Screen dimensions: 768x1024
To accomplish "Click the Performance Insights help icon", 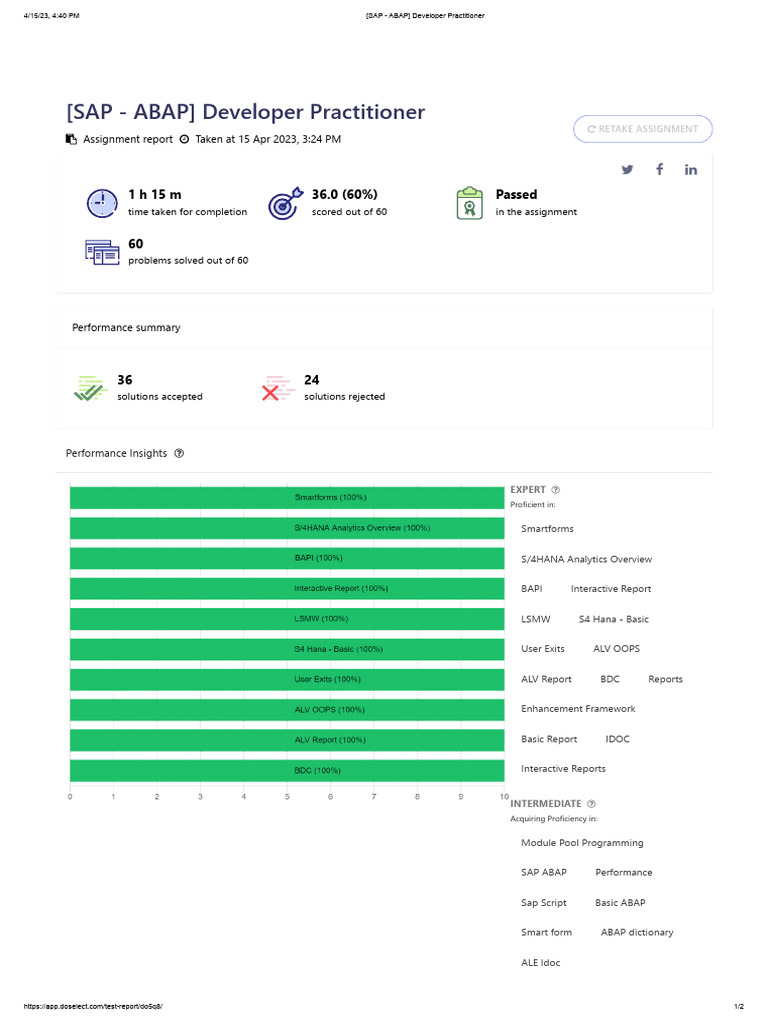I will (x=179, y=453).
